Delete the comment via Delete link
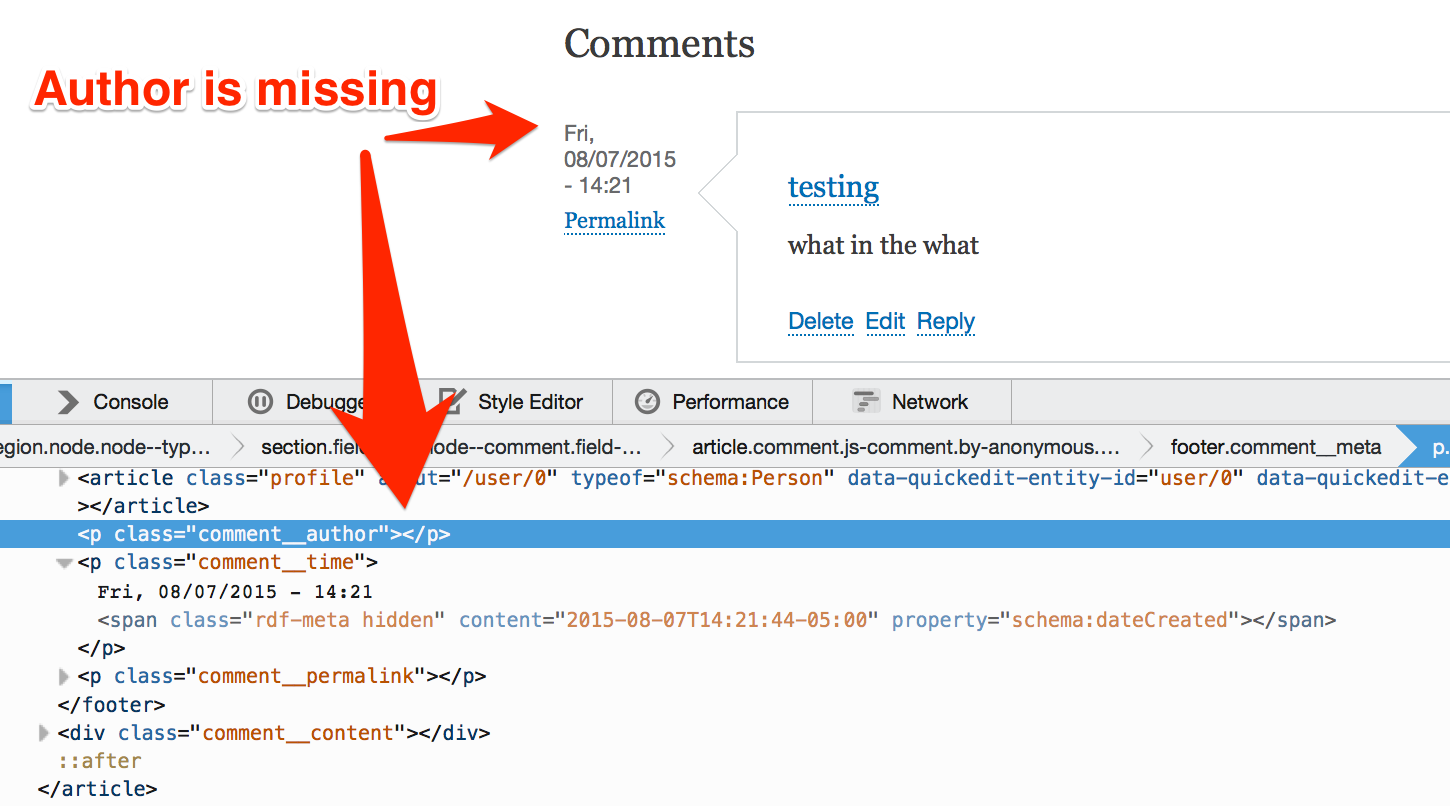The width and height of the screenshot is (1450, 806). 820,321
